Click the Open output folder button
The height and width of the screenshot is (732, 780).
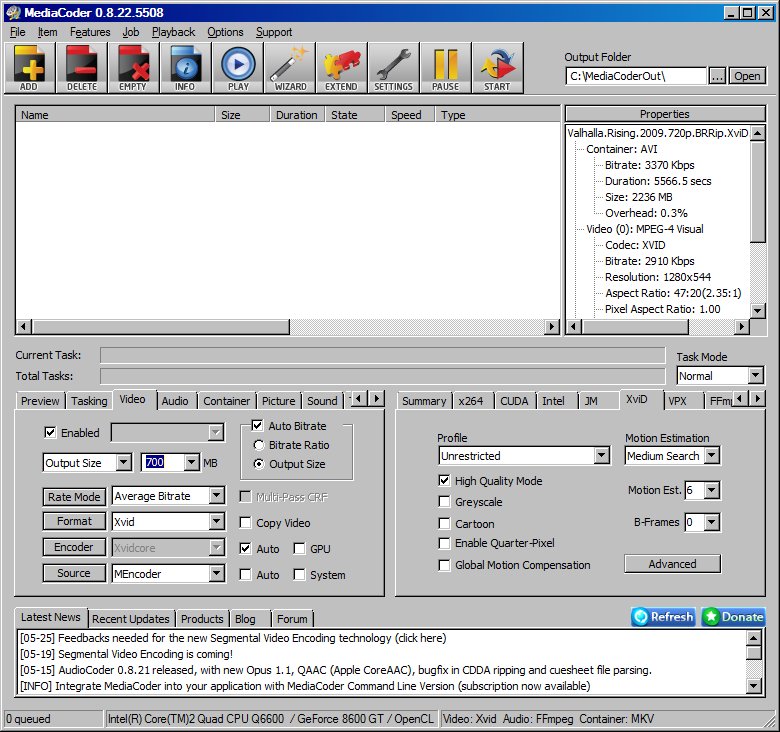(747, 76)
